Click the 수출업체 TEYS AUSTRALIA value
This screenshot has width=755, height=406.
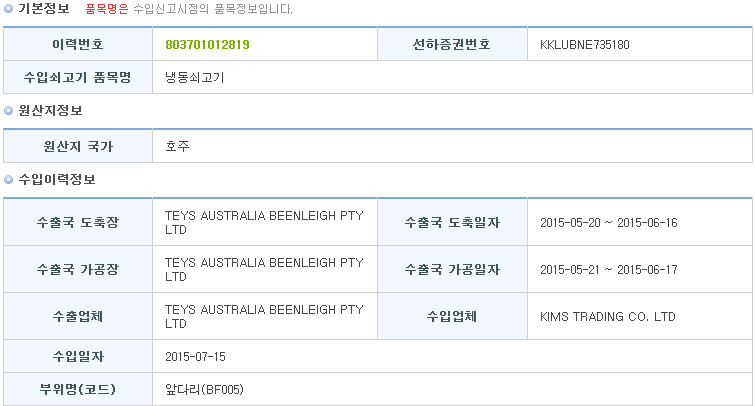coord(264,316)
